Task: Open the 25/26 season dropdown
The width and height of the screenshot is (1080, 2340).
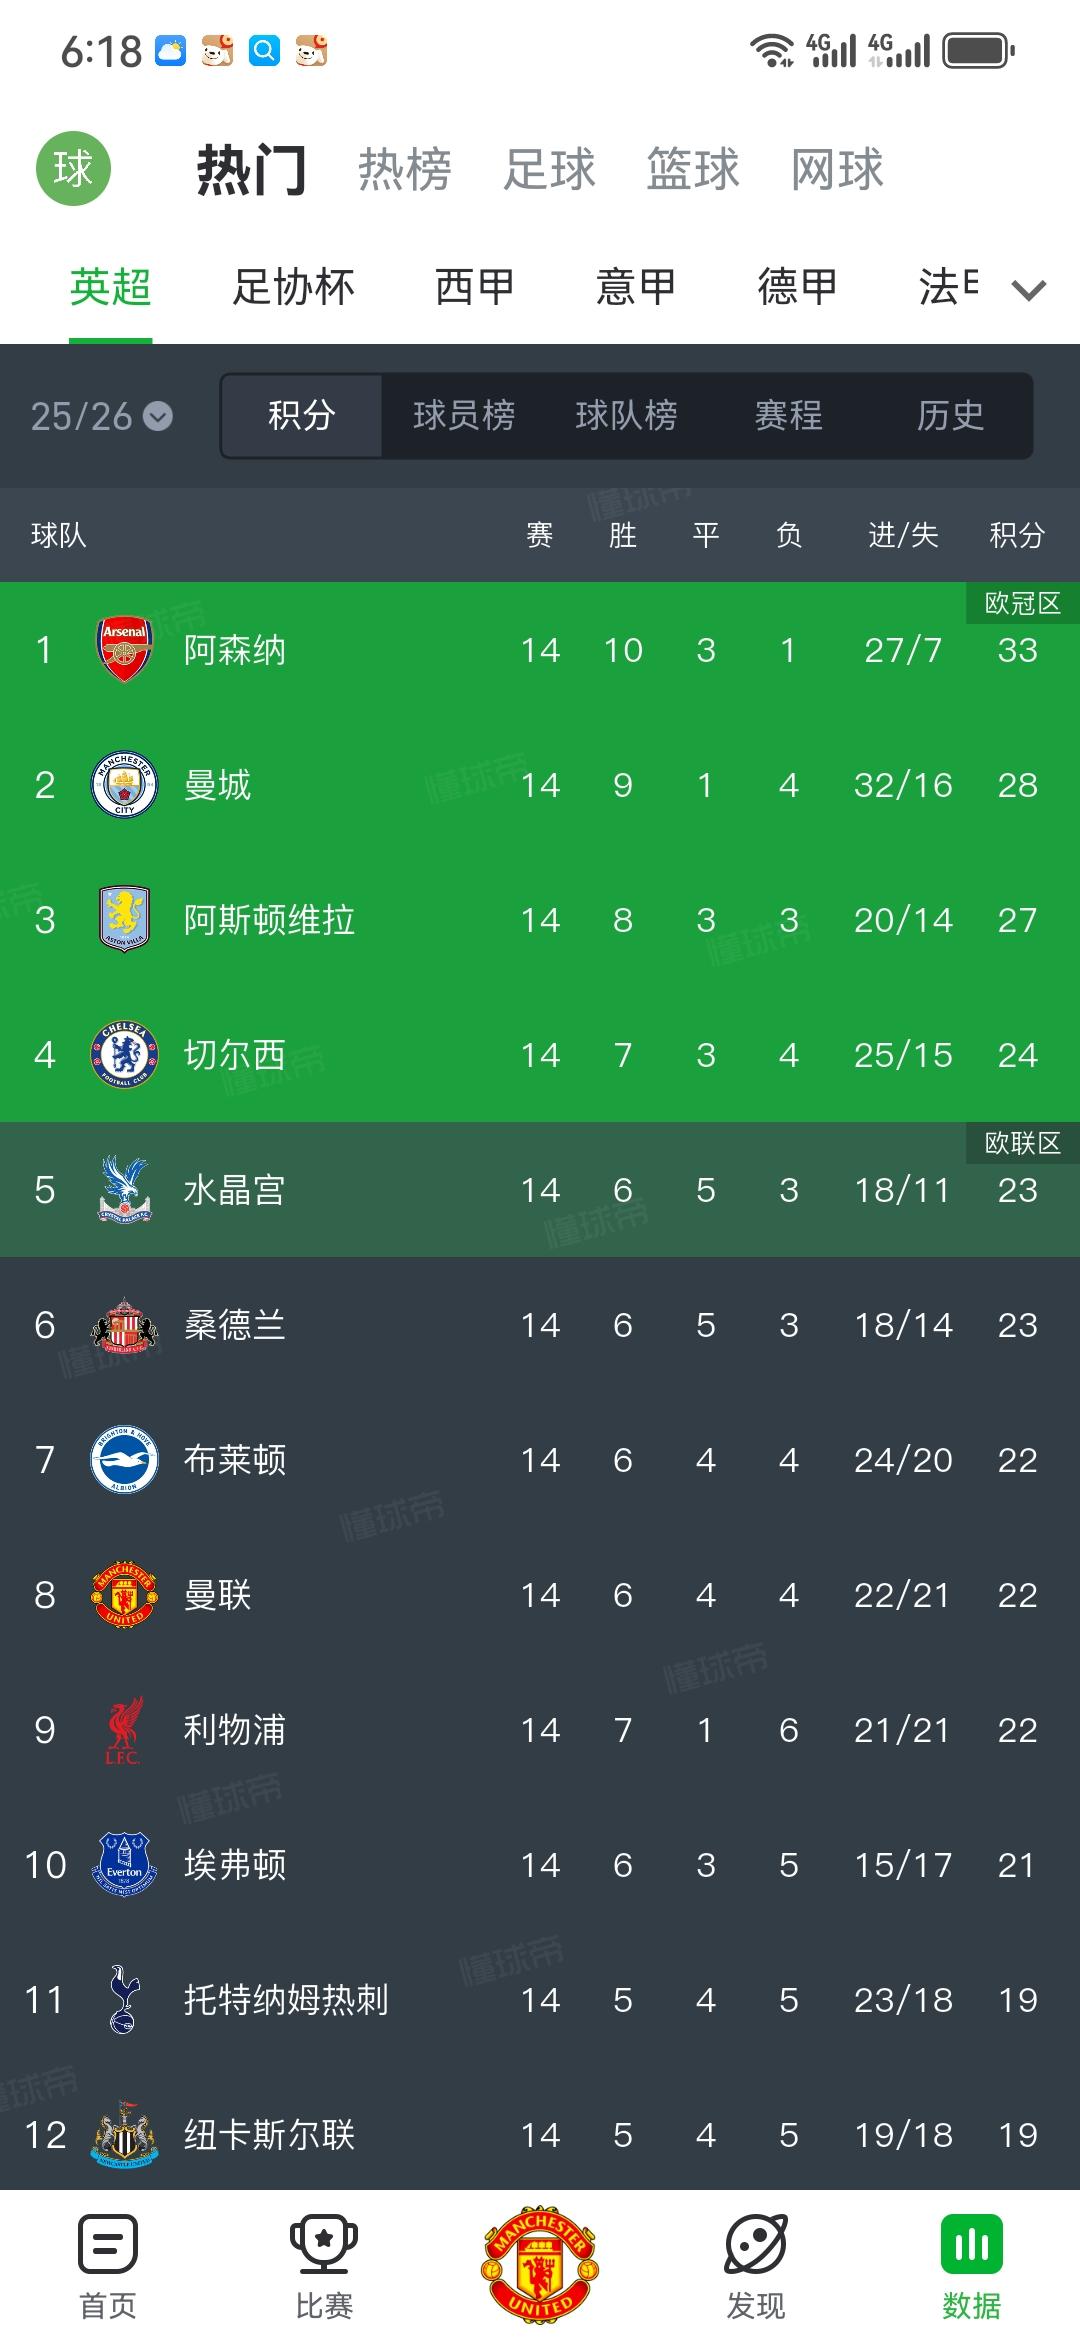Action: (101, 416)
